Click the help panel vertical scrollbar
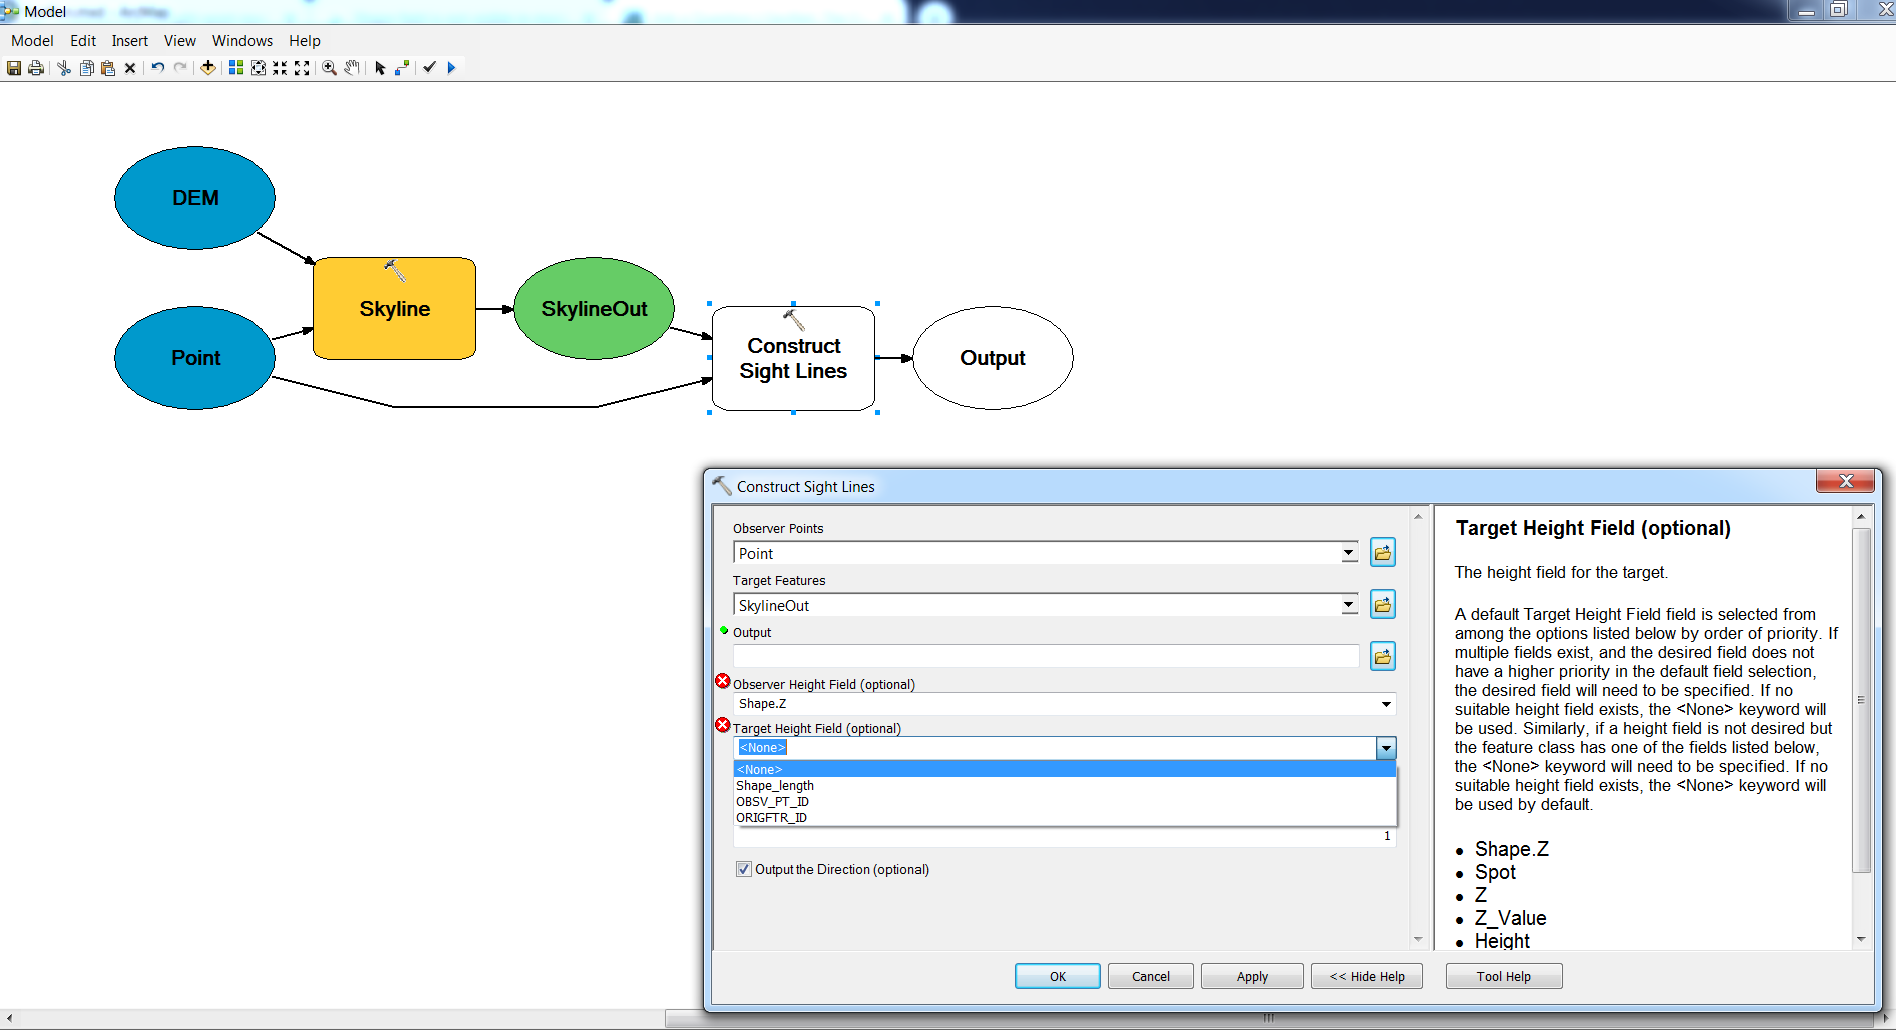 tap(1861, 700)
